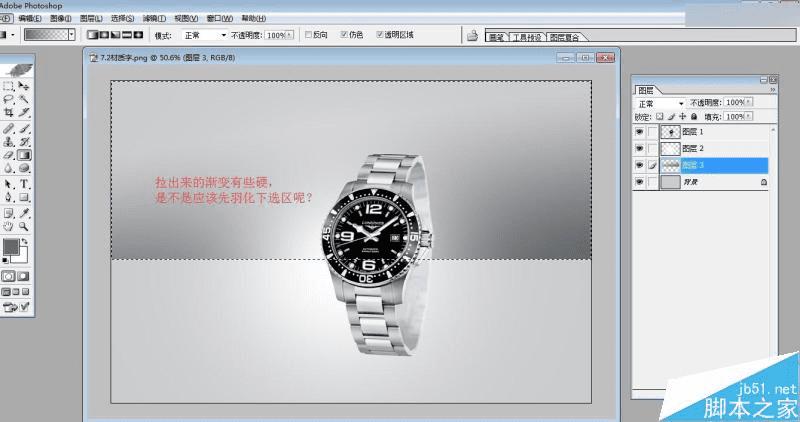Open the 图层(L) menu
This screenshot has height=422, width=800.
(x=91, y=18)
